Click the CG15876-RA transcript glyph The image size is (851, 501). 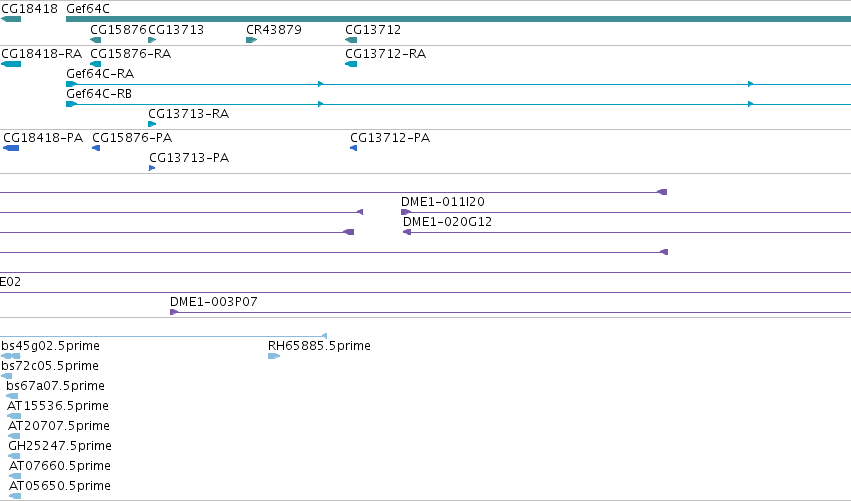pyautogui.click(x=96, y=64)
